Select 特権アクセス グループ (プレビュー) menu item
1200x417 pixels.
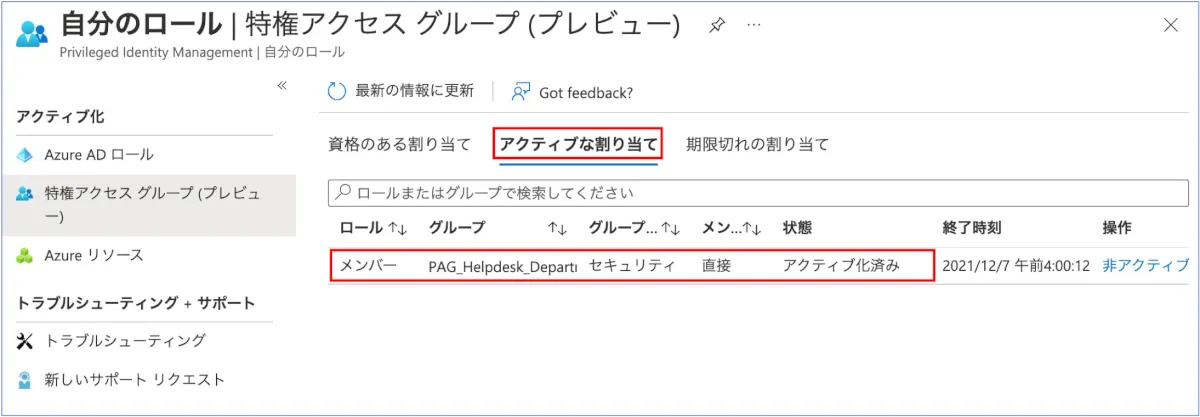148,205
